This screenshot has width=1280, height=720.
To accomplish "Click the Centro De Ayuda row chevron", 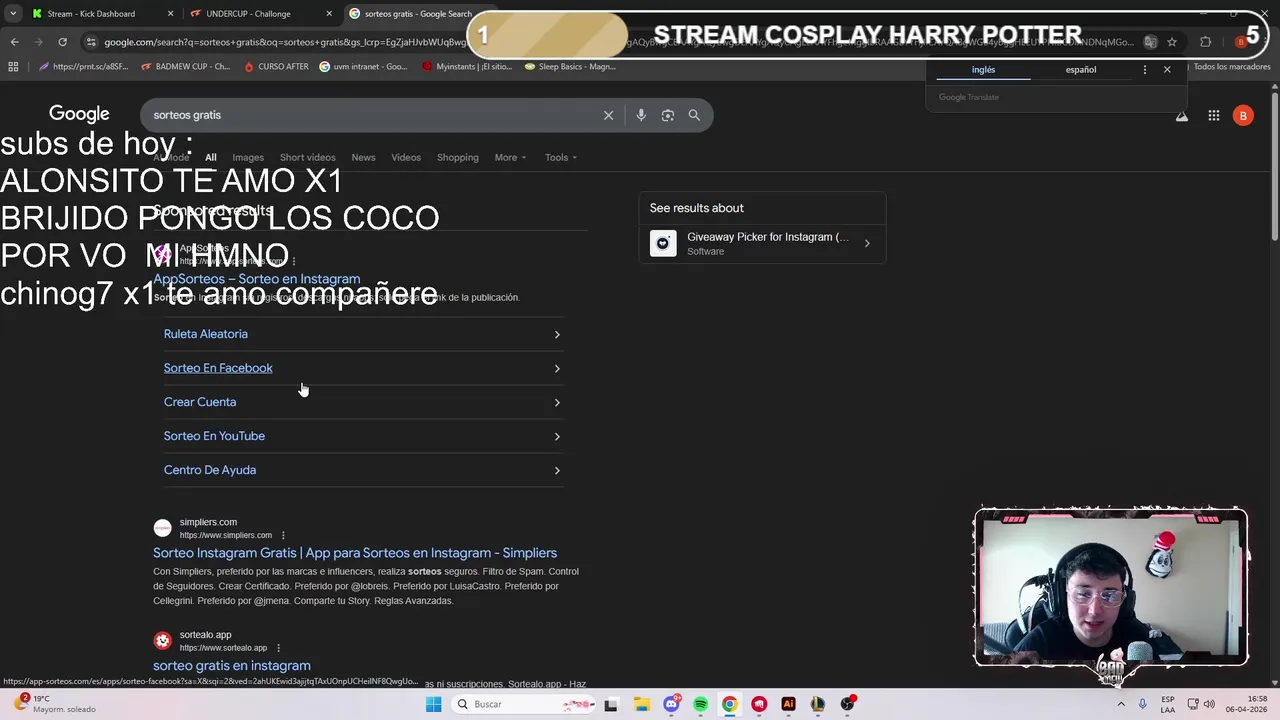I will pos(557,470).
